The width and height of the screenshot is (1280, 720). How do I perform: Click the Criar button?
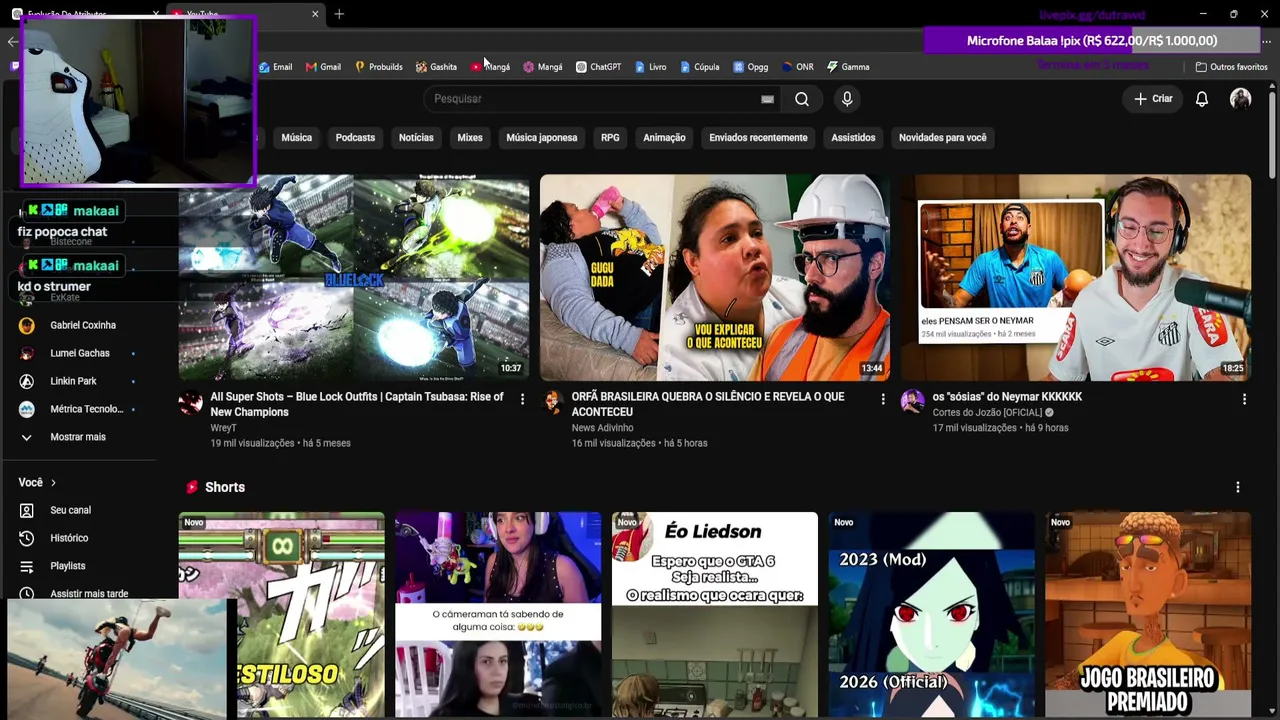pos(1153,99)
